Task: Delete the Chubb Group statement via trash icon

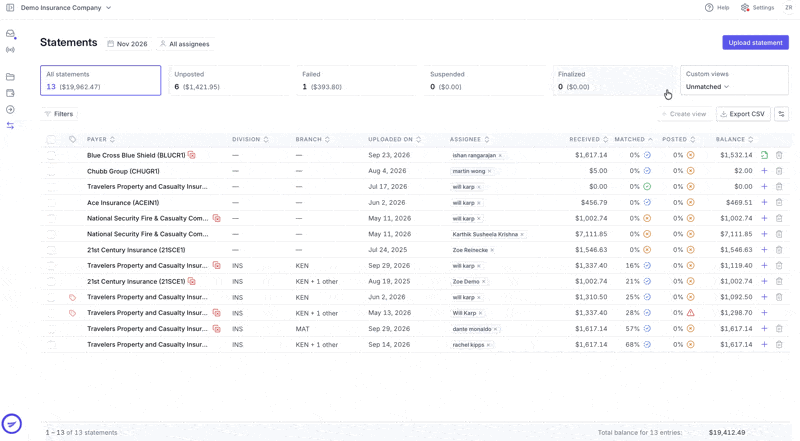Action: click(x=779, y=171)
